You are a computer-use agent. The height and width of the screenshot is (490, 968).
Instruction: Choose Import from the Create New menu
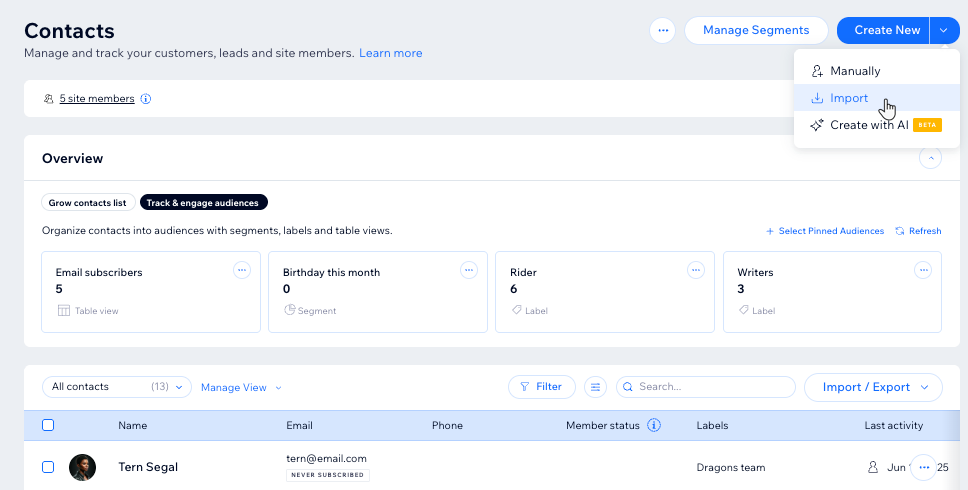click(x=849, y=98)
